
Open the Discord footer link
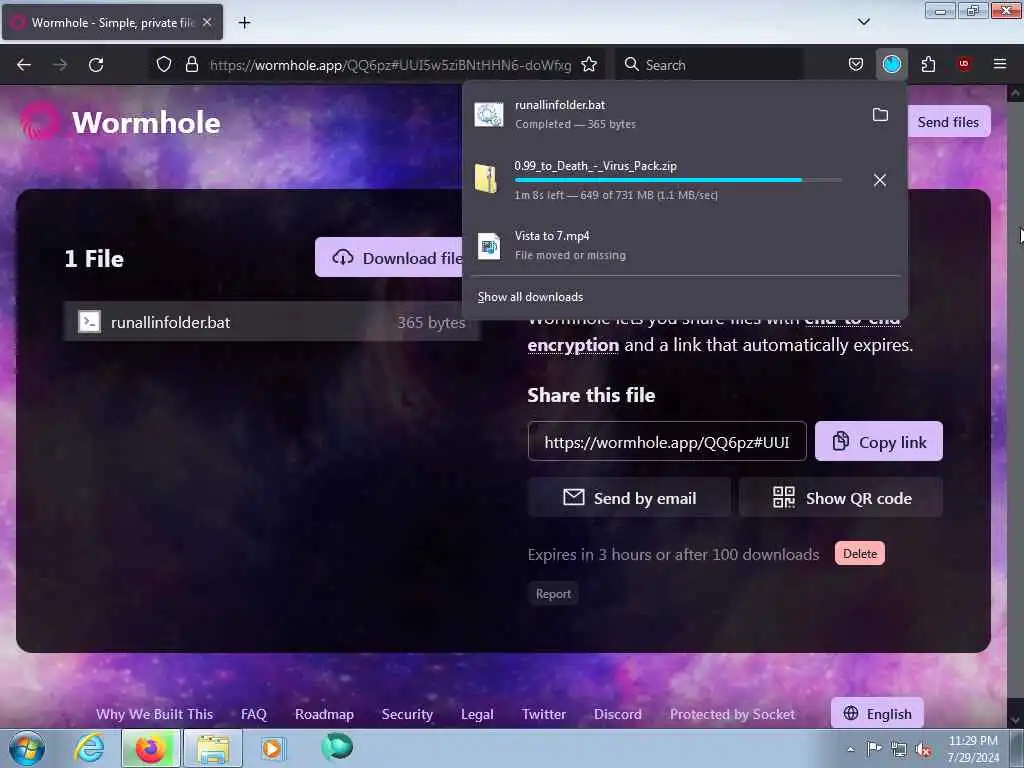tap(617, 714)
